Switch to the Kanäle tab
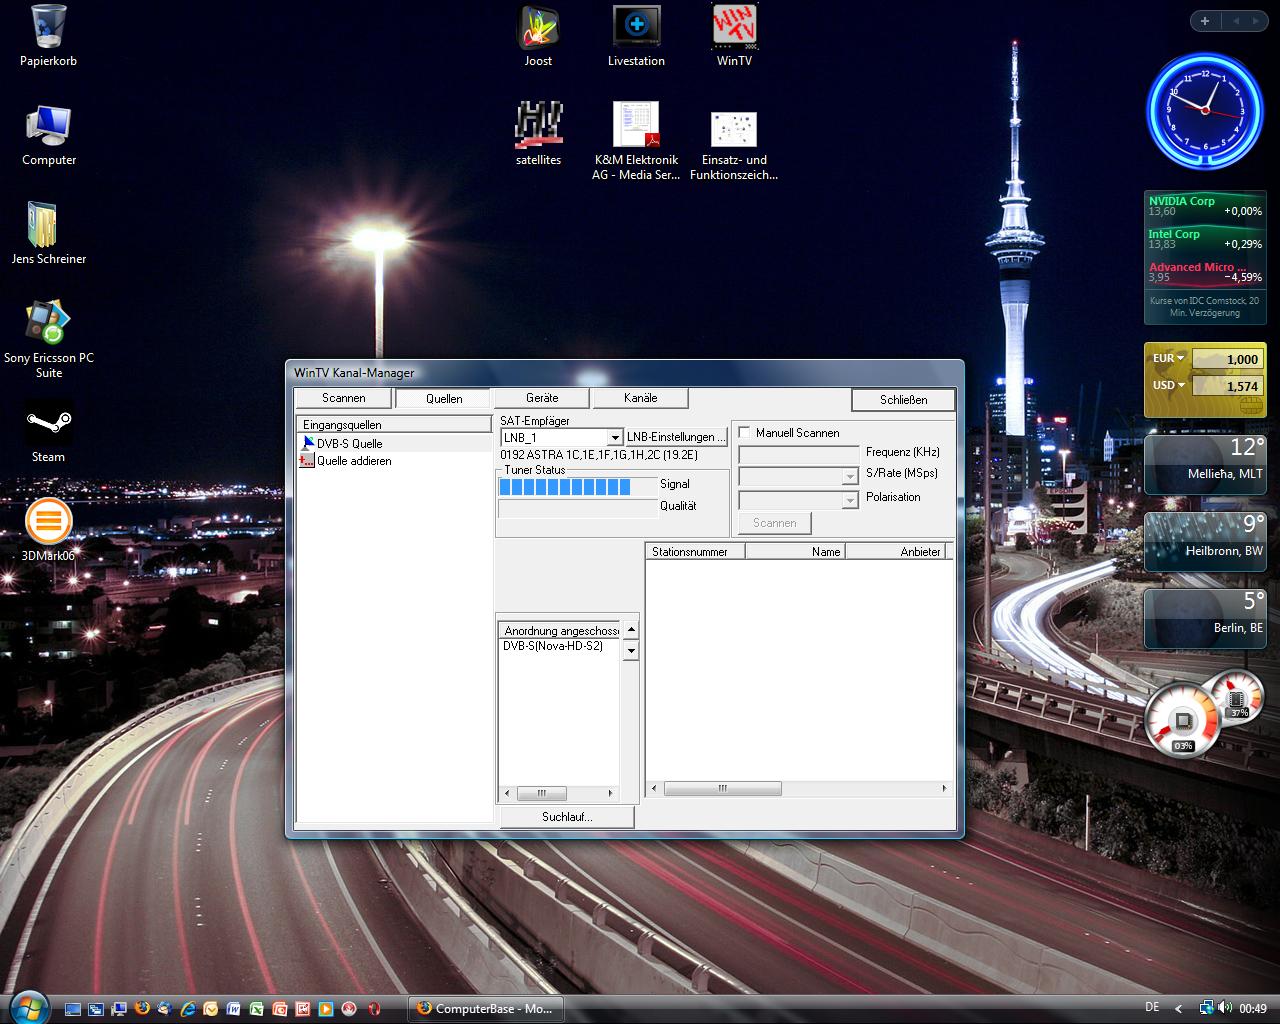Image resolution: width=1280 pixels, height=1024 pixels. pos(640,398)
